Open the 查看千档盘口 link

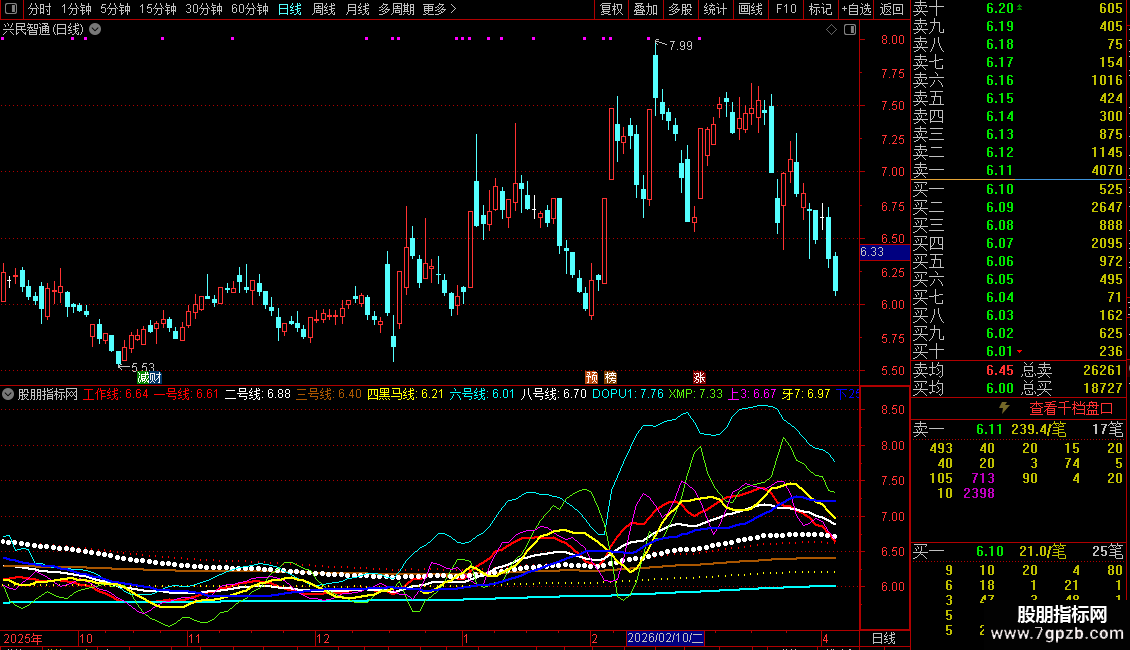(1071, 408)
